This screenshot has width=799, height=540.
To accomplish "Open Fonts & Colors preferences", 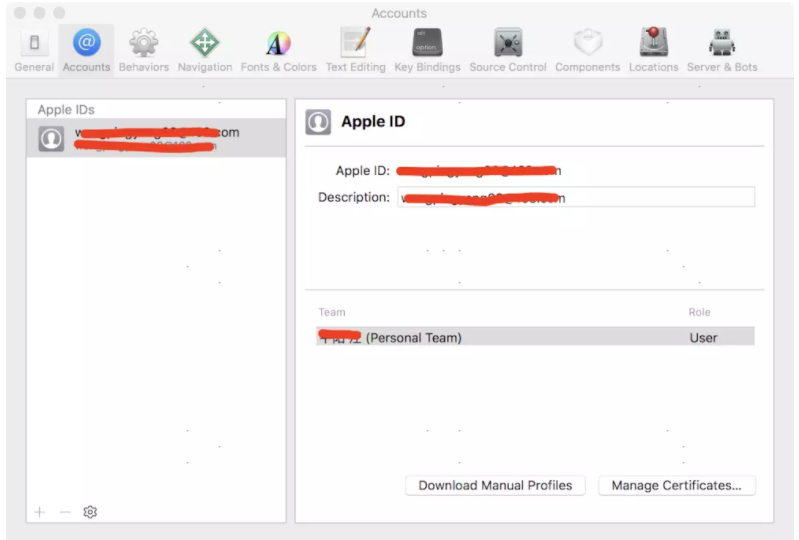I will (x=278, y=50).
